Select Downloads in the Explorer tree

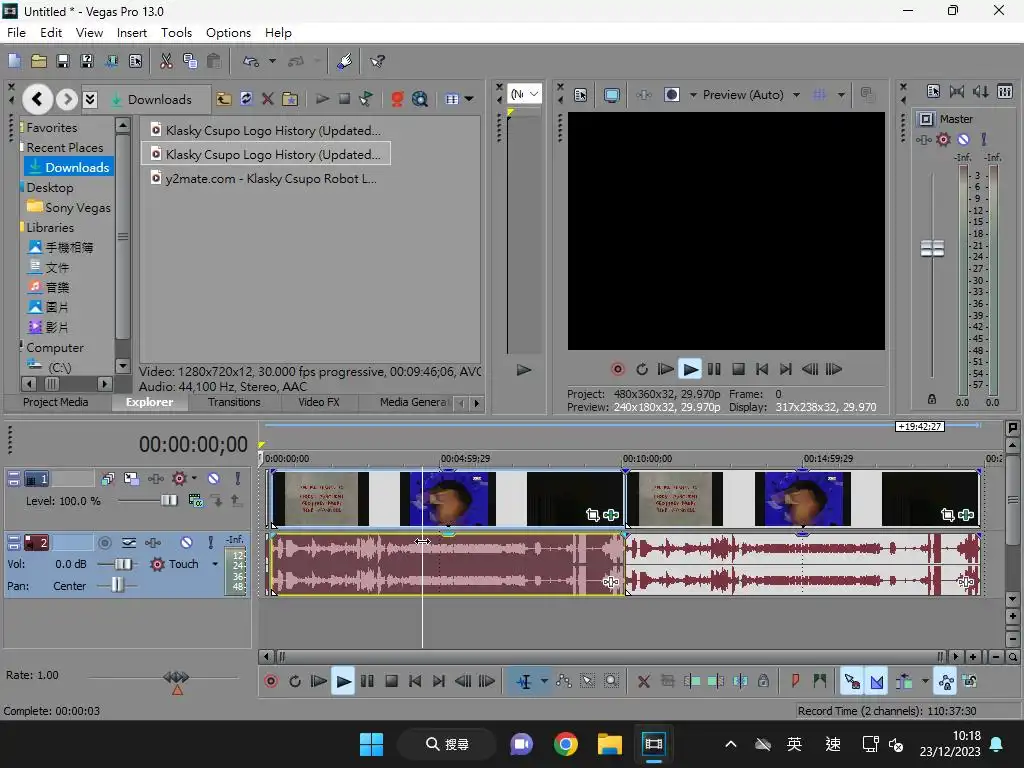[69, 167]
